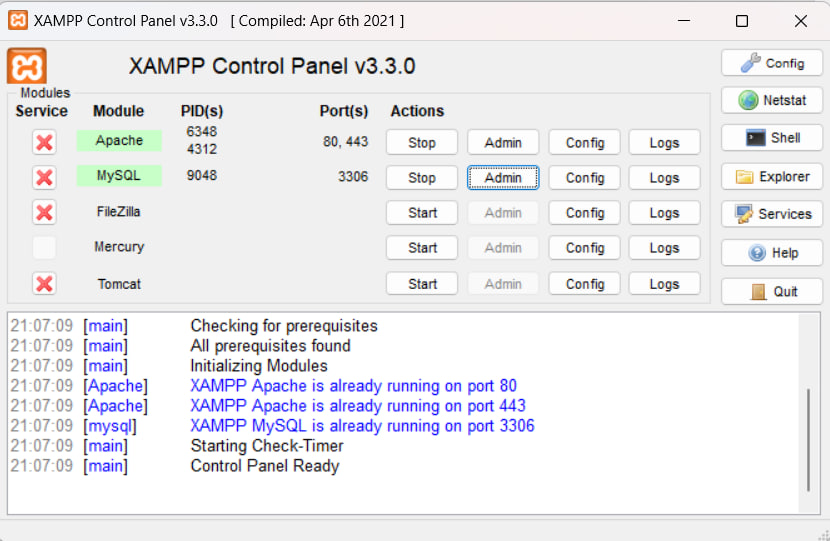
Task: Open Tomcat Config options
Action: coord(584,284)
